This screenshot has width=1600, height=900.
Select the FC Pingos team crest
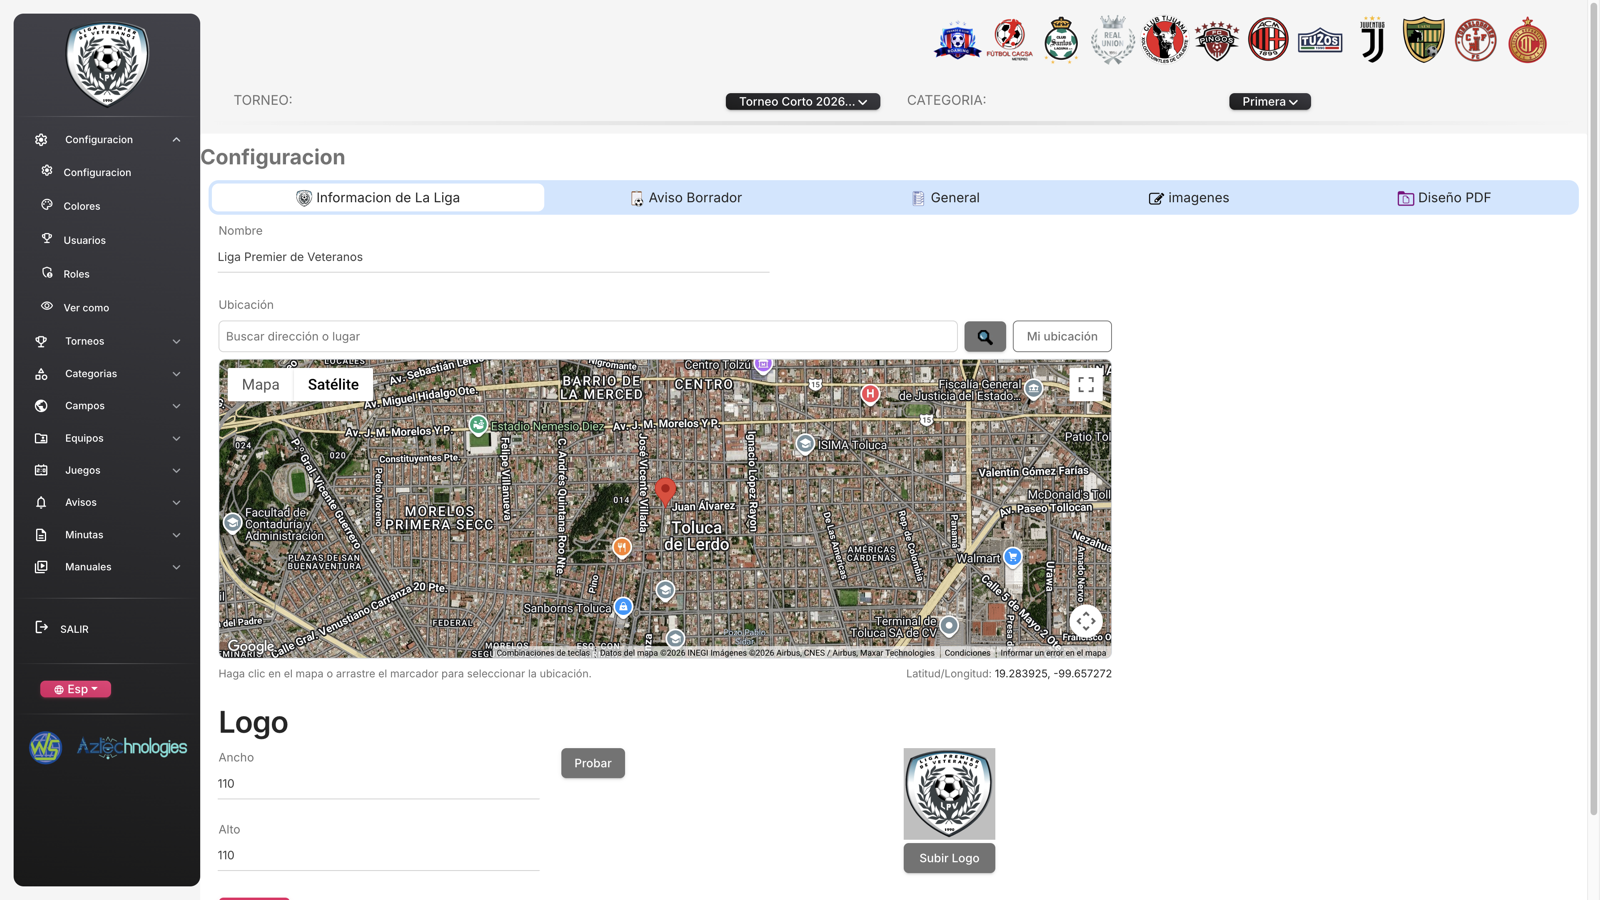point(1216,40)
